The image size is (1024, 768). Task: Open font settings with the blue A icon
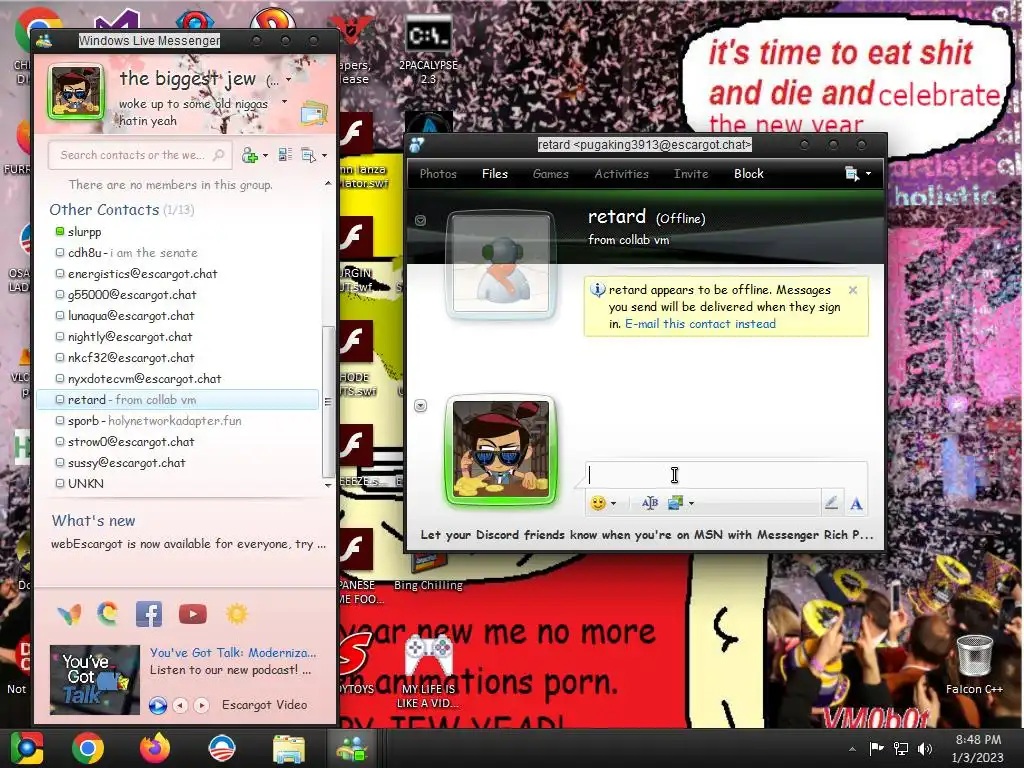click(x=856, y=504)
